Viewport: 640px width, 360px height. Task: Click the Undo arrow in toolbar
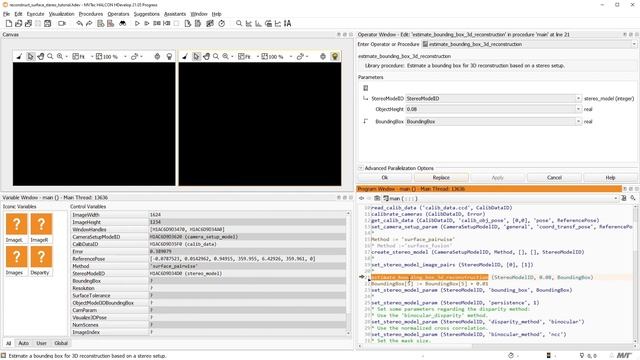click(x=80, y=24)
